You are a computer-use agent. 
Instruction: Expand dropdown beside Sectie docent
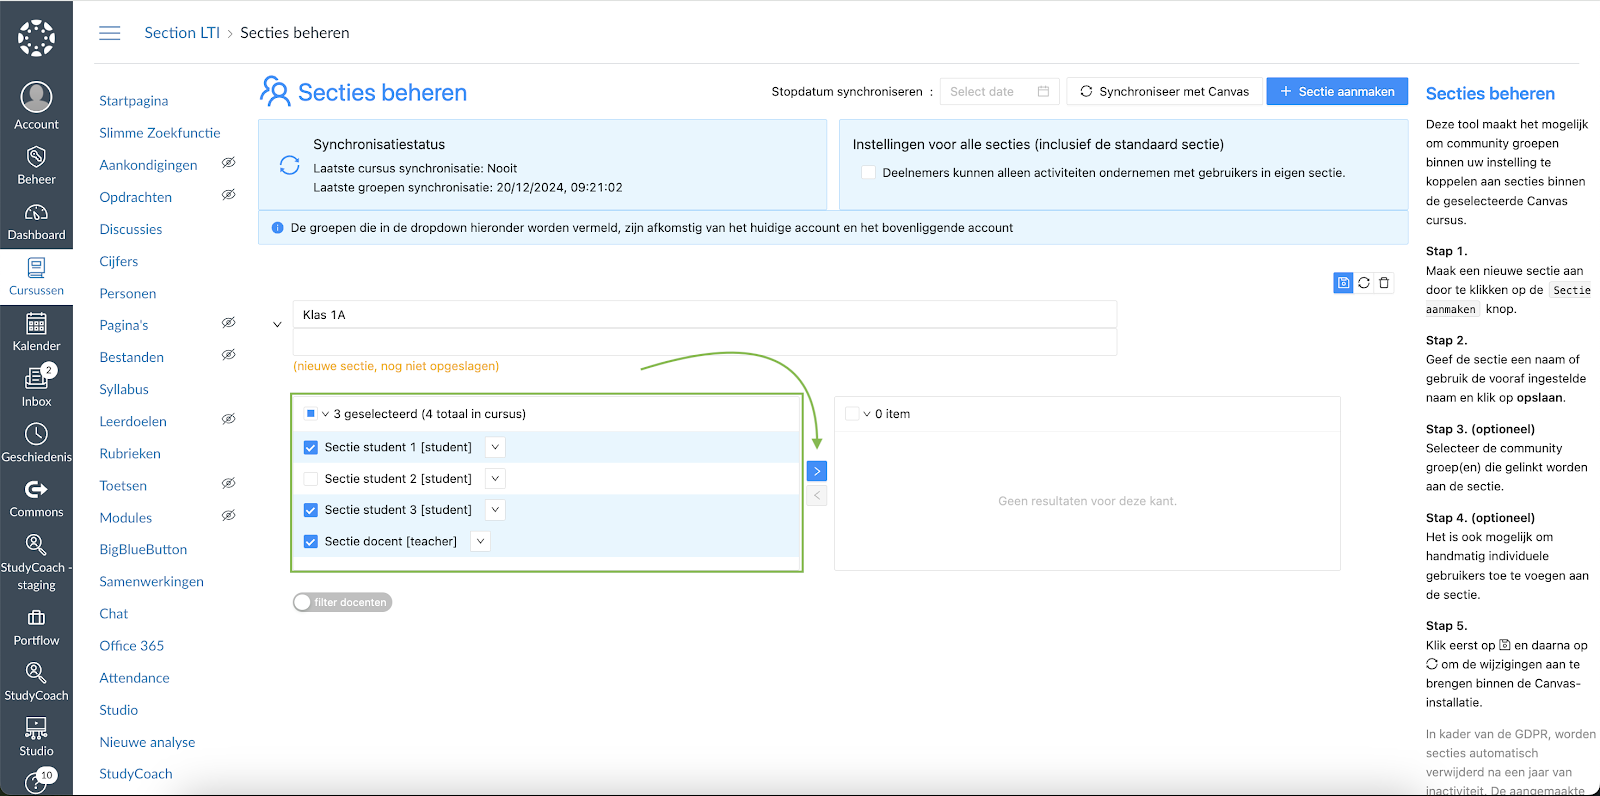(480, 541)
